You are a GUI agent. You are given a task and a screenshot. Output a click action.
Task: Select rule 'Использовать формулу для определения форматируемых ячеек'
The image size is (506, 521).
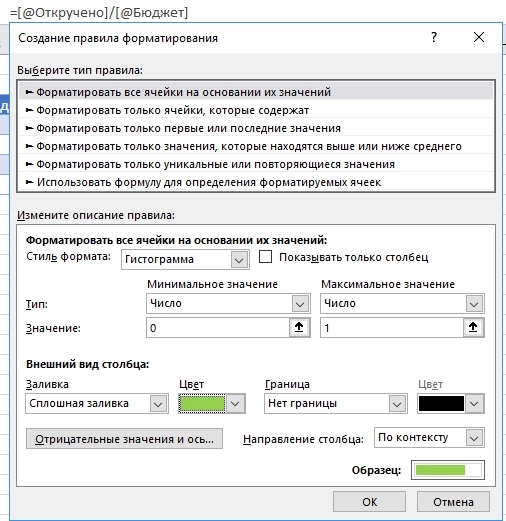tap(256, 182)
